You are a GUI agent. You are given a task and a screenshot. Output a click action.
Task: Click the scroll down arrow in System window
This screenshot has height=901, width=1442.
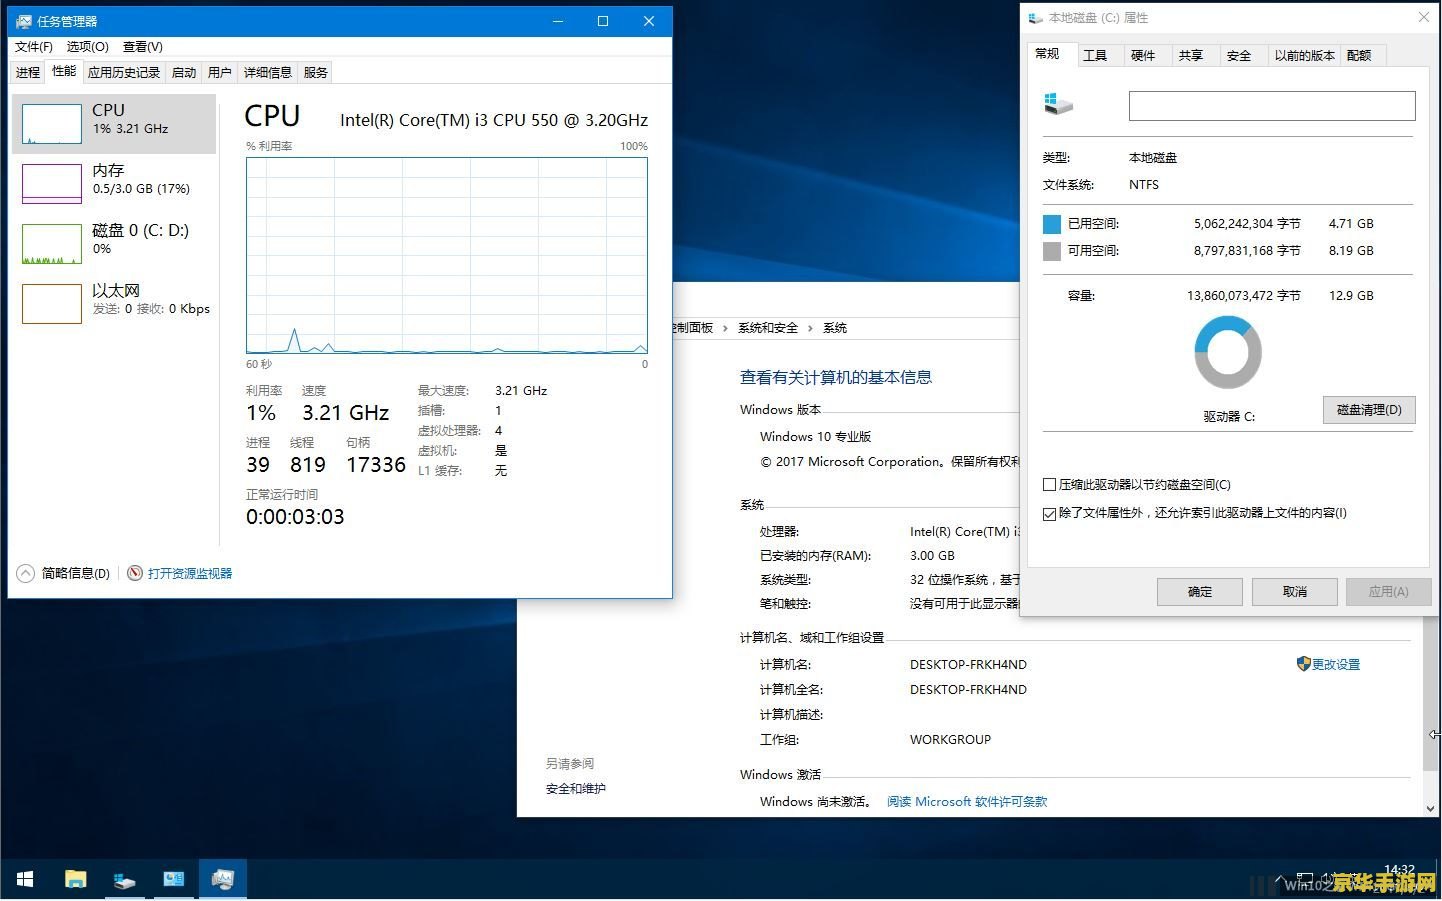click(x=1430, y=808)
